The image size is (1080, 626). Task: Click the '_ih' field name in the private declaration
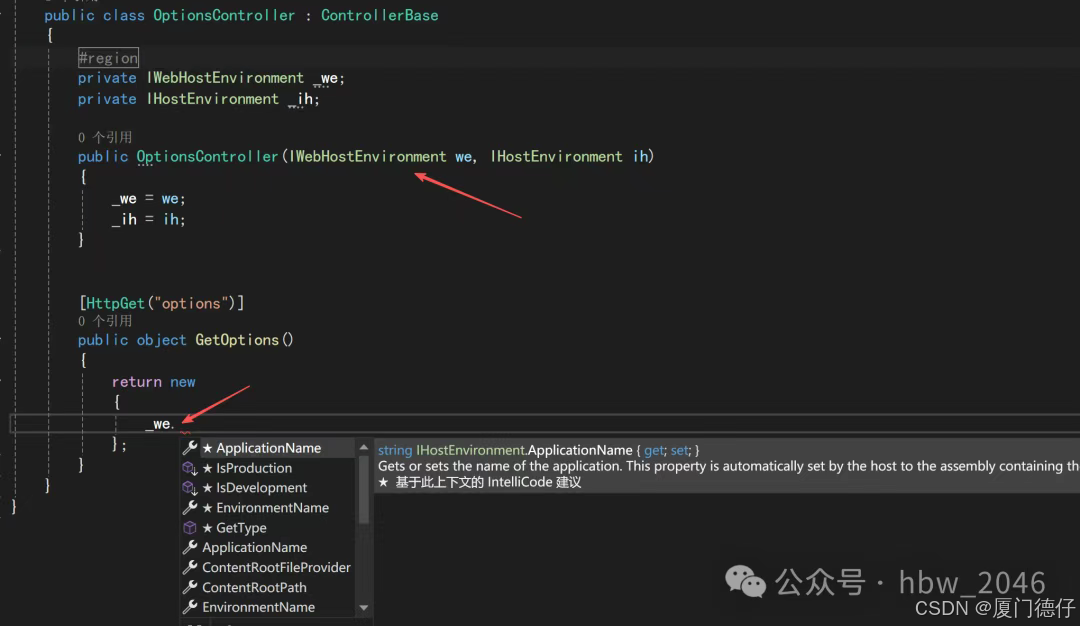click(301, 99)
